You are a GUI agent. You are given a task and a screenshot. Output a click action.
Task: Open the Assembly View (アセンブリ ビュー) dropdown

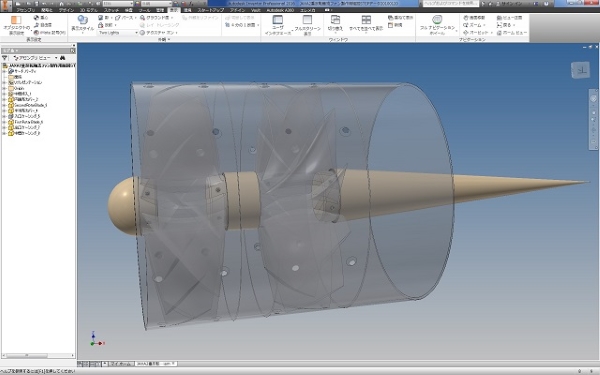coord(35,58)
